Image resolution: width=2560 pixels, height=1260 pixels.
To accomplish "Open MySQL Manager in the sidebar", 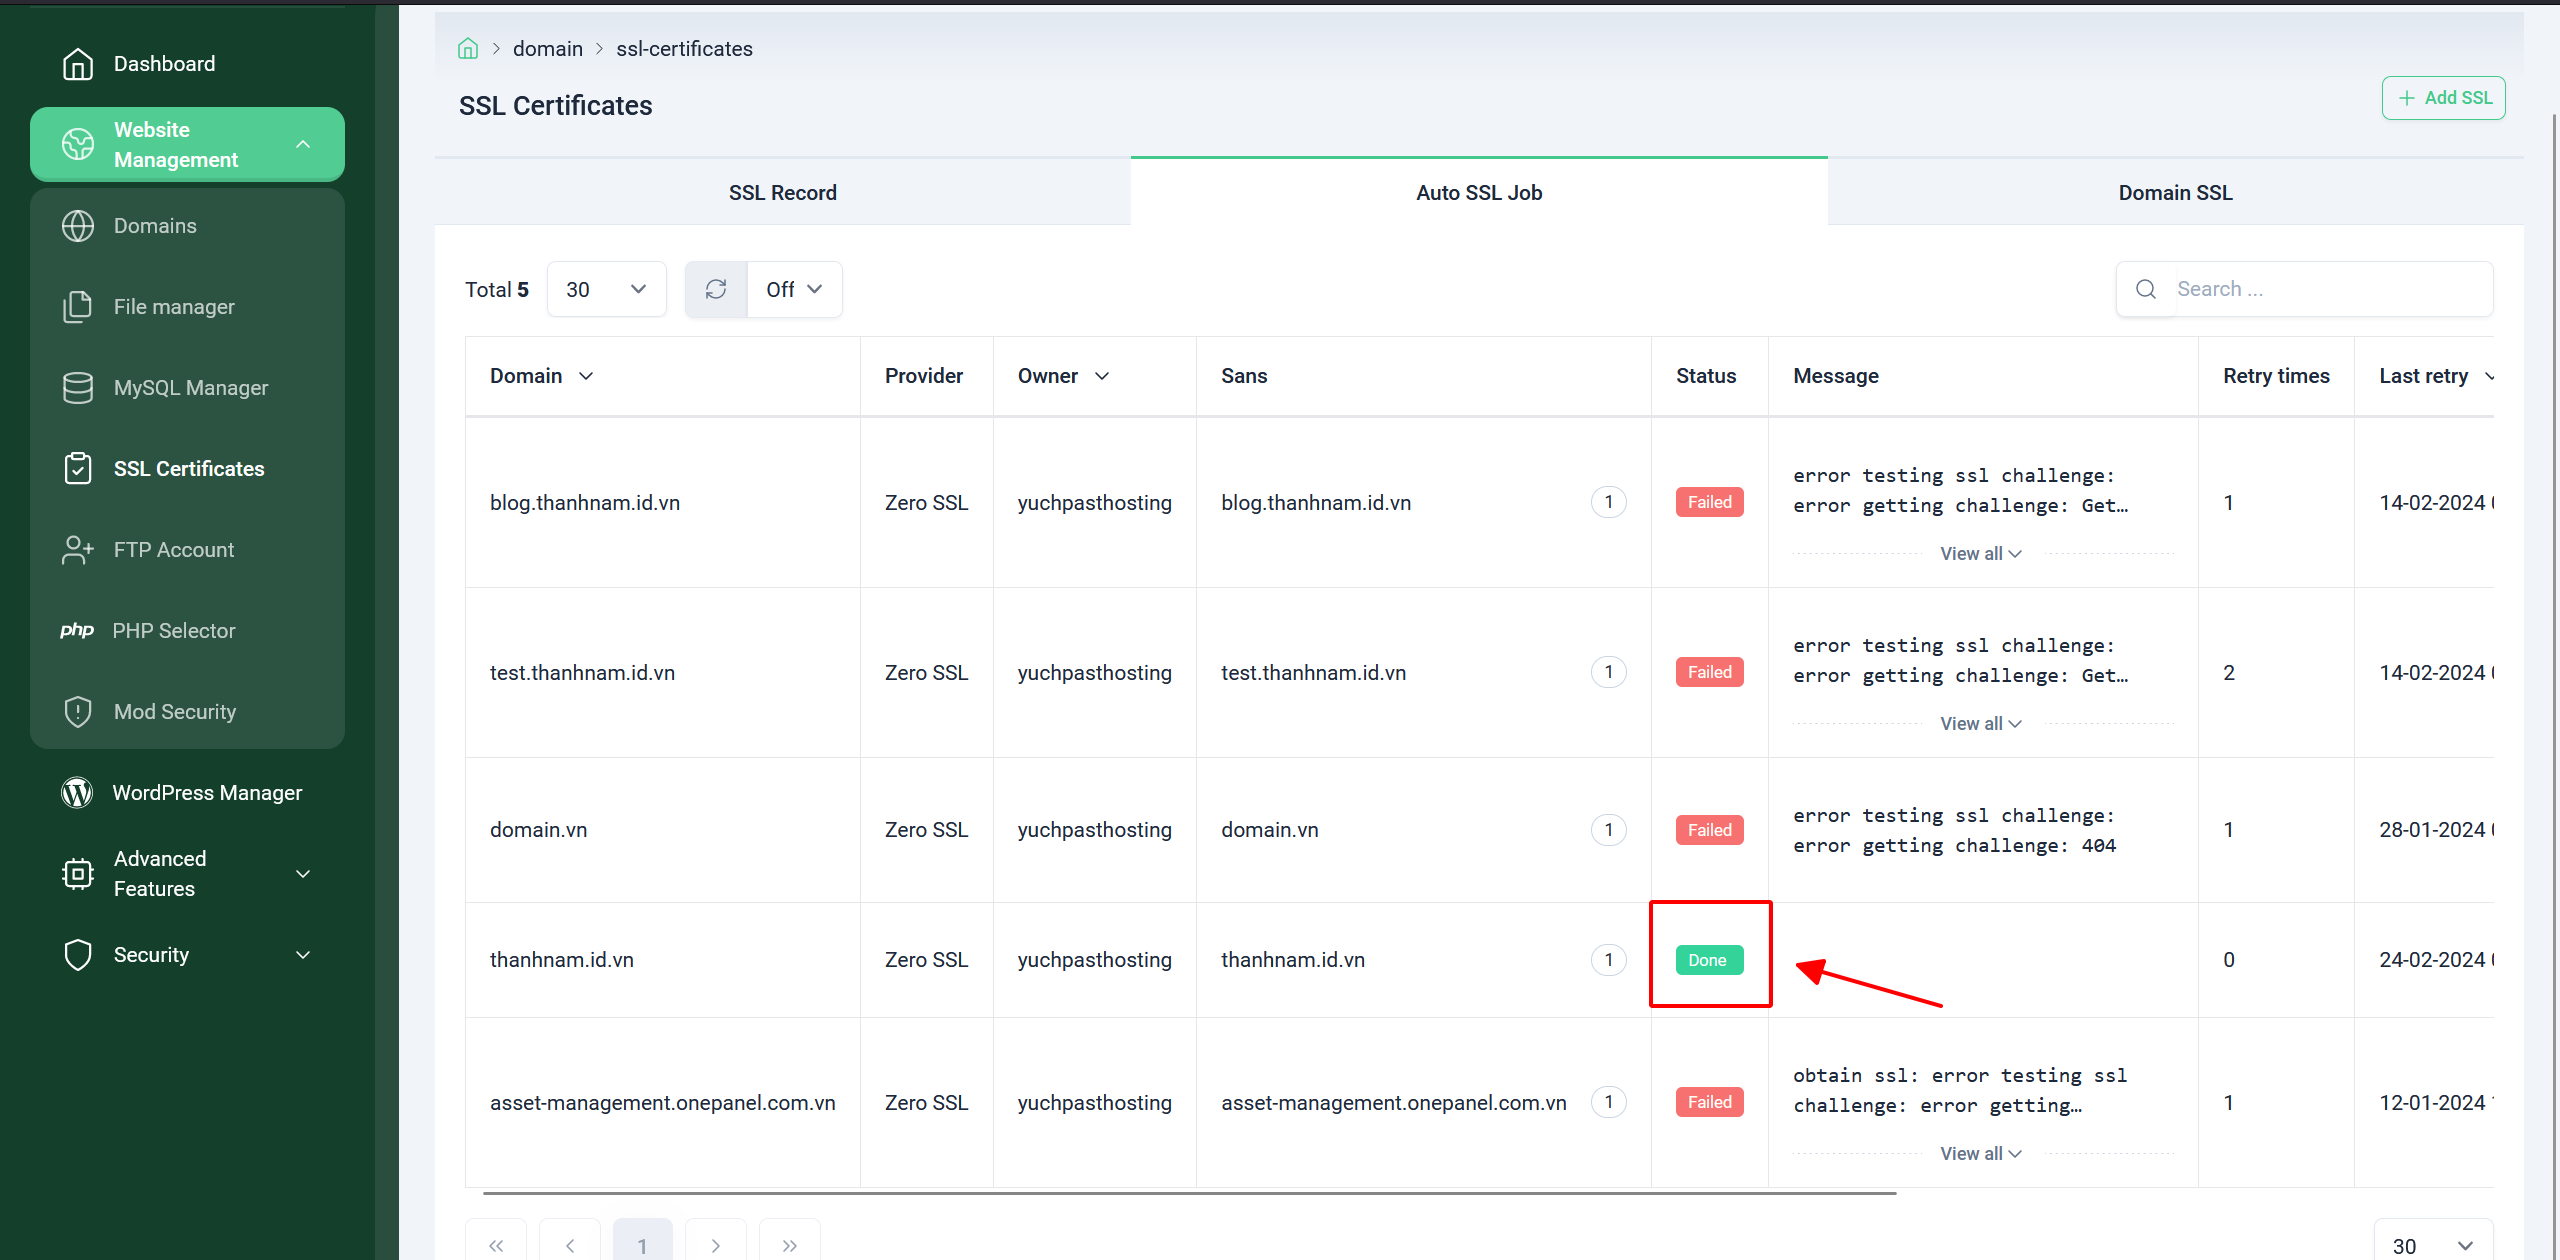I will [187, 388].
